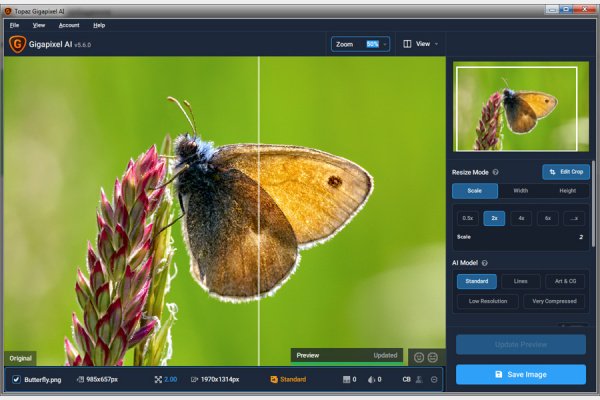The height and width of the screenshot is (400, 600).
Task: Select the 4x scale option
Action: [x=521, y=218]
